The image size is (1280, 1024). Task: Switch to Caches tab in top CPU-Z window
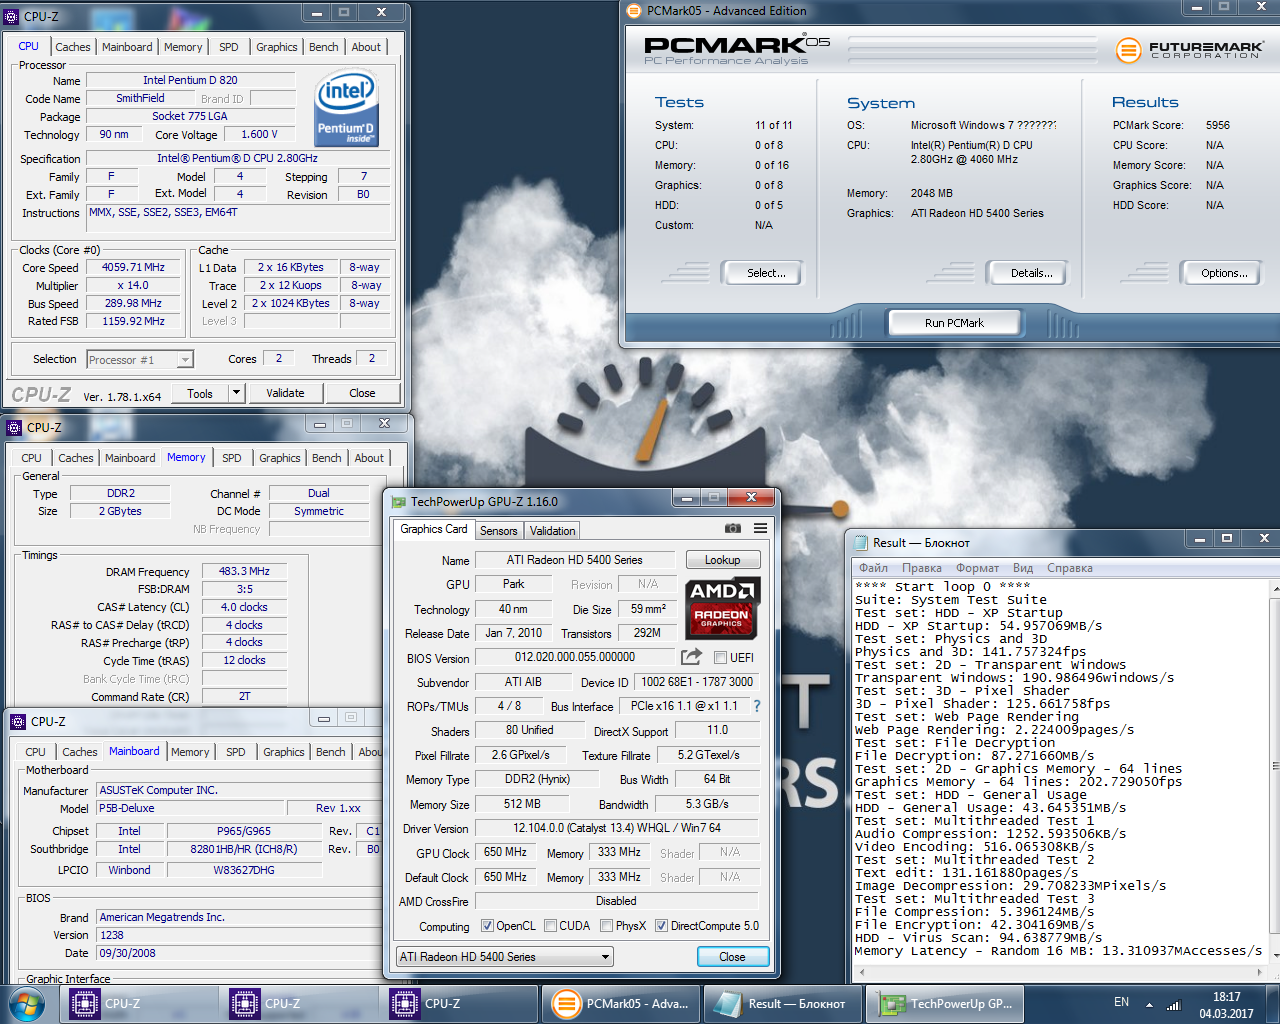click(x=73, y=47)
